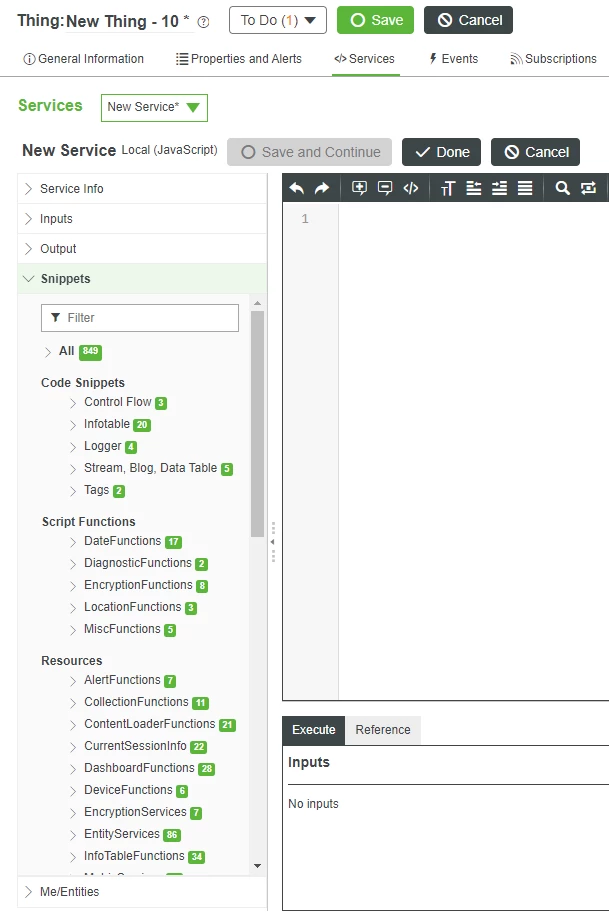Switch to the Services tab
Image resolution: width=609 pixels, height=917 pixels.
coord(364,59)
